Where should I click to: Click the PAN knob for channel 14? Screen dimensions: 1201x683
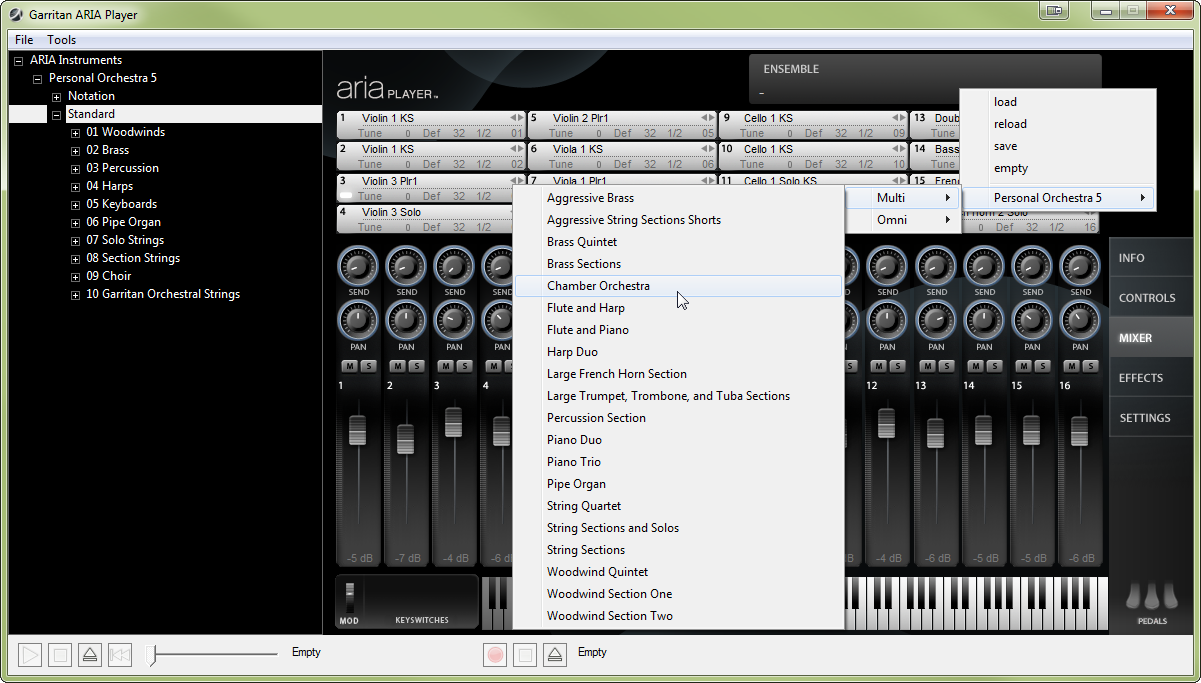point(984,321)
